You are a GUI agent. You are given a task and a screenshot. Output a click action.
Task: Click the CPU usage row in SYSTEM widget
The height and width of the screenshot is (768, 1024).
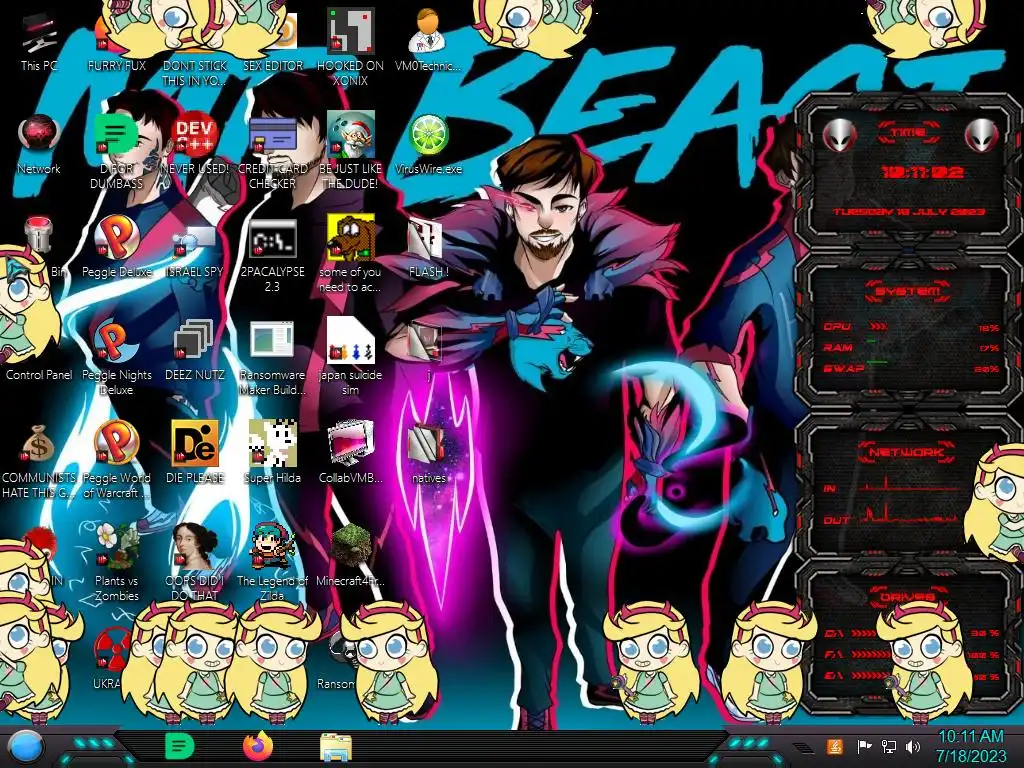point(910,327)
